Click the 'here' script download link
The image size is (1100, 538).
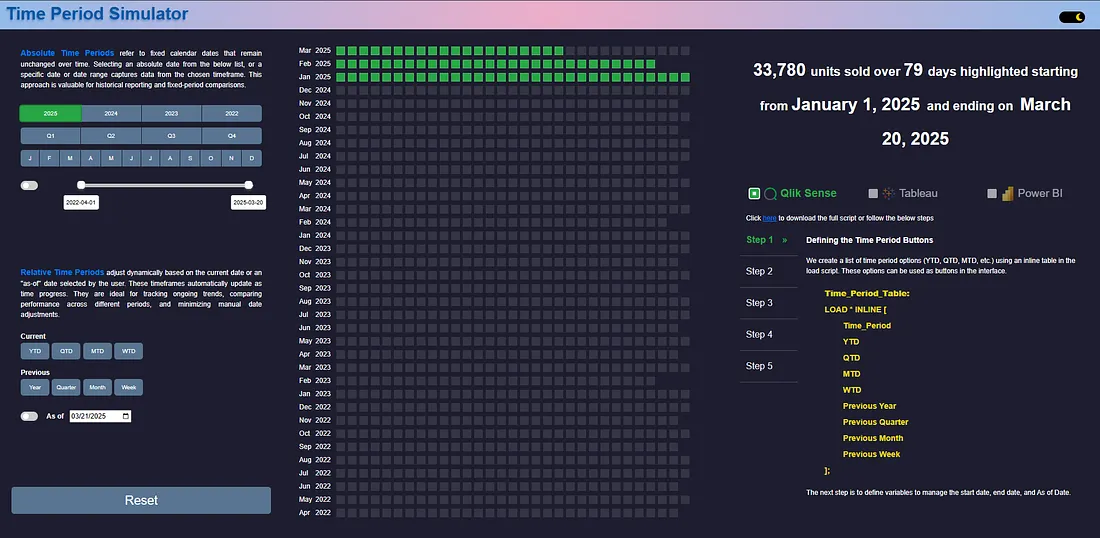(769, 218)
